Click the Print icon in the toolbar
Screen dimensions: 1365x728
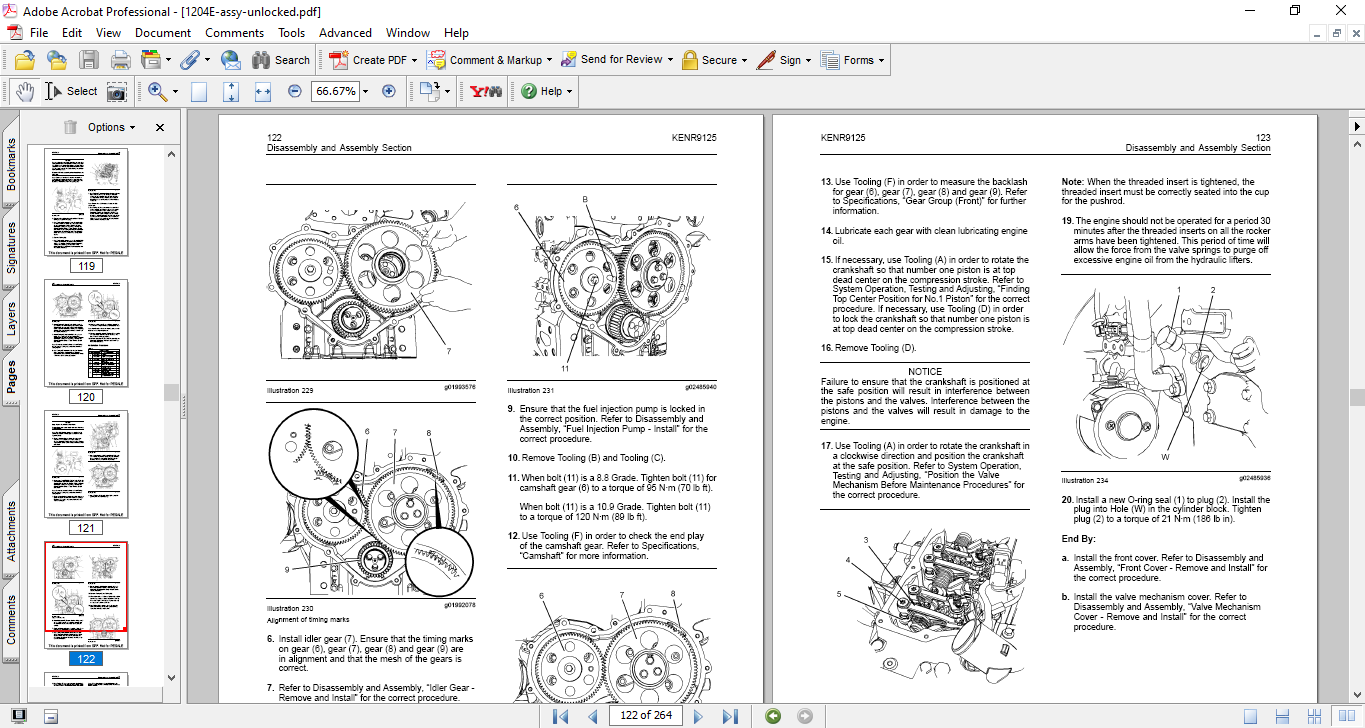click(120, 60)
